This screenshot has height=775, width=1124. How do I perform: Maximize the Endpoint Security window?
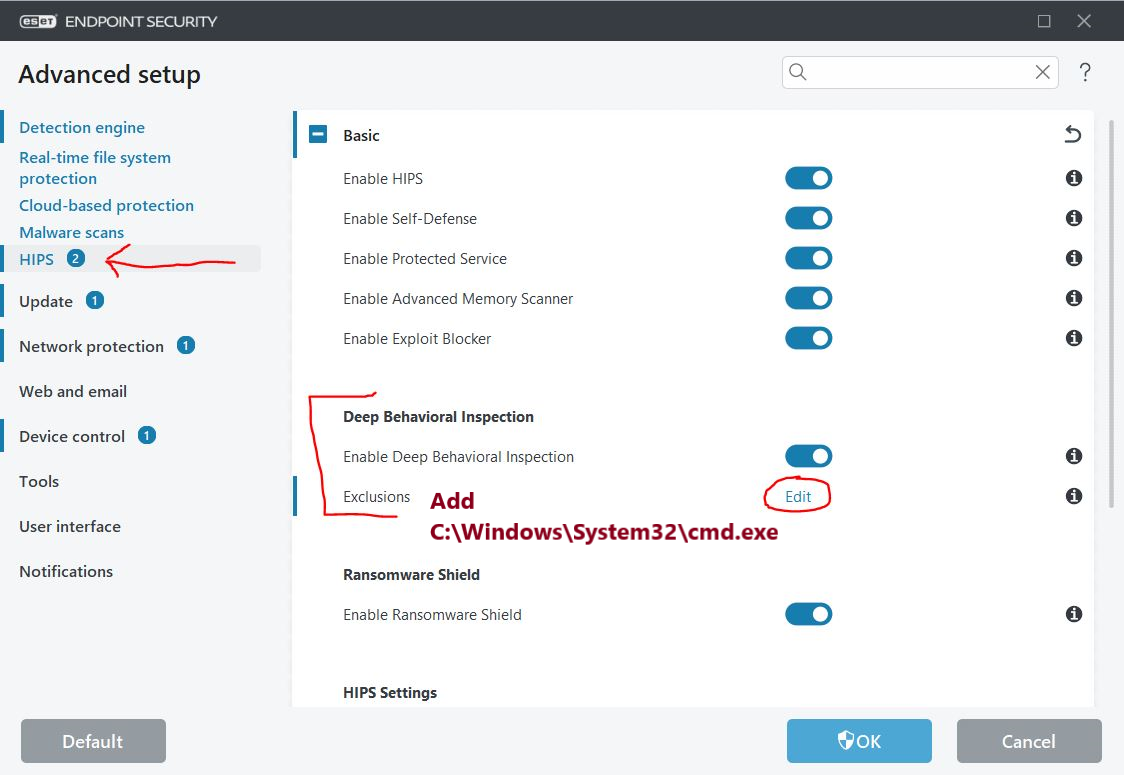click(x=1044, y=21)
